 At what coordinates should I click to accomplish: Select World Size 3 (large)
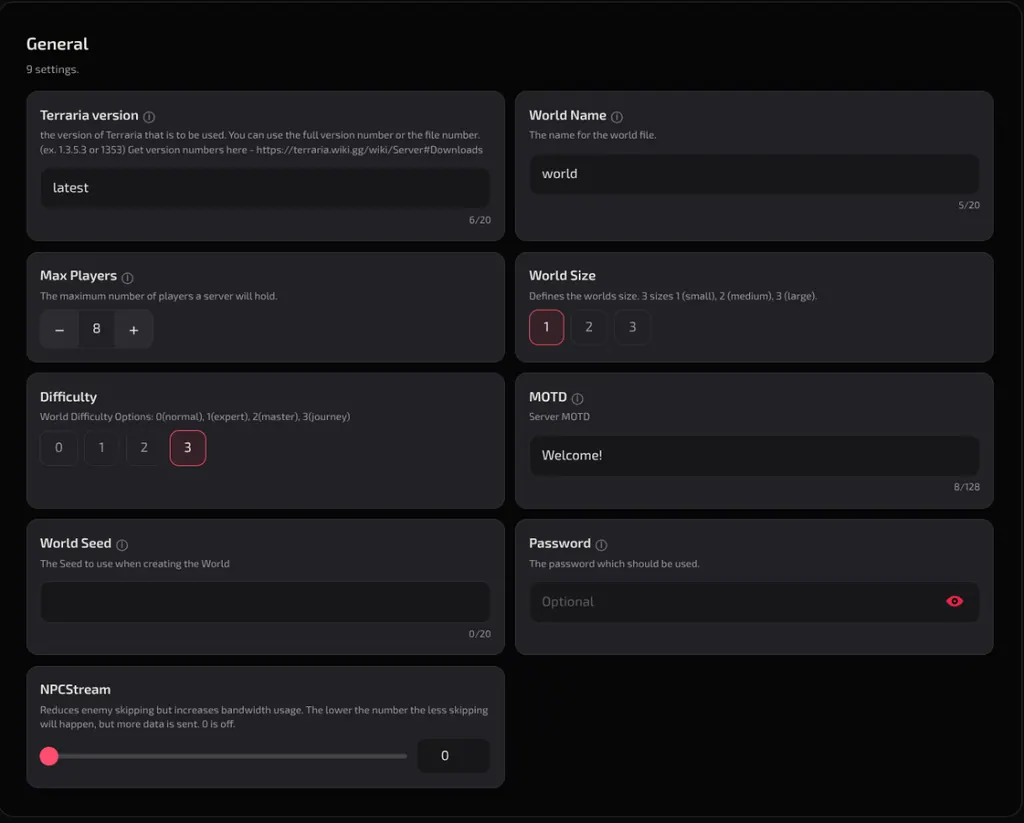[632, 327]
